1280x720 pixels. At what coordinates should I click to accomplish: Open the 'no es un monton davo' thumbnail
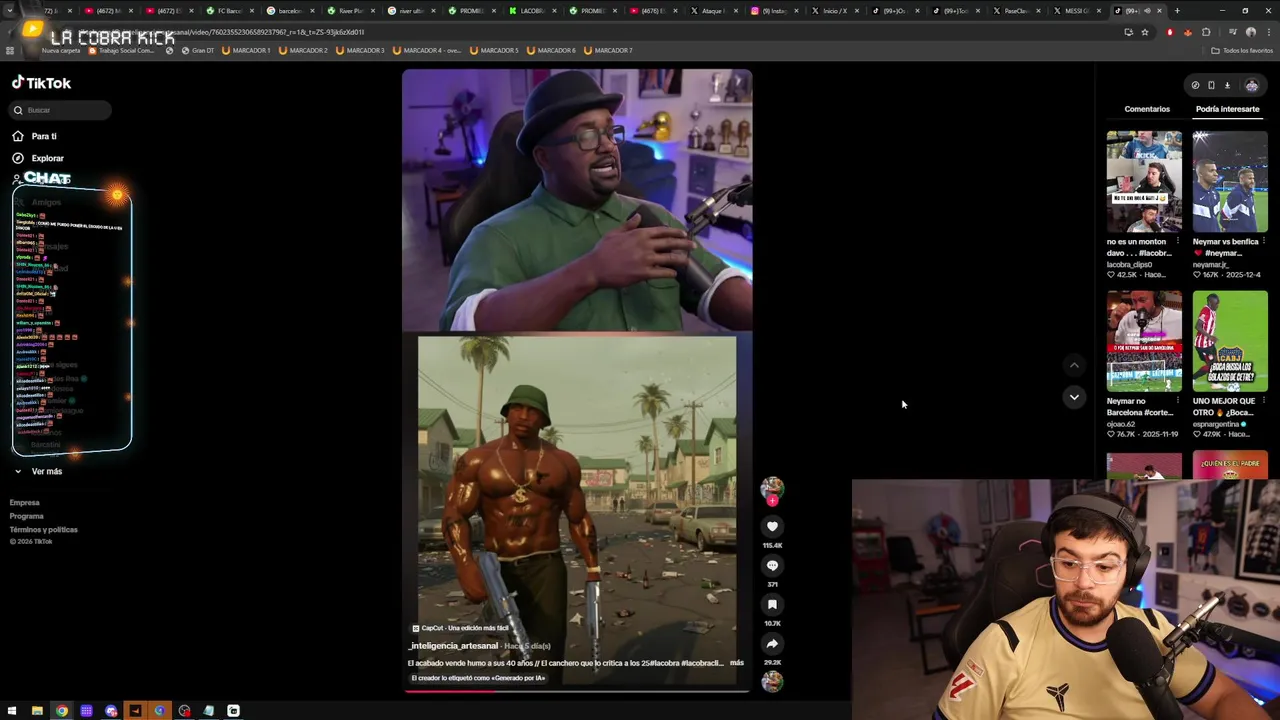pyautogui.click(x=1144, y=181)
